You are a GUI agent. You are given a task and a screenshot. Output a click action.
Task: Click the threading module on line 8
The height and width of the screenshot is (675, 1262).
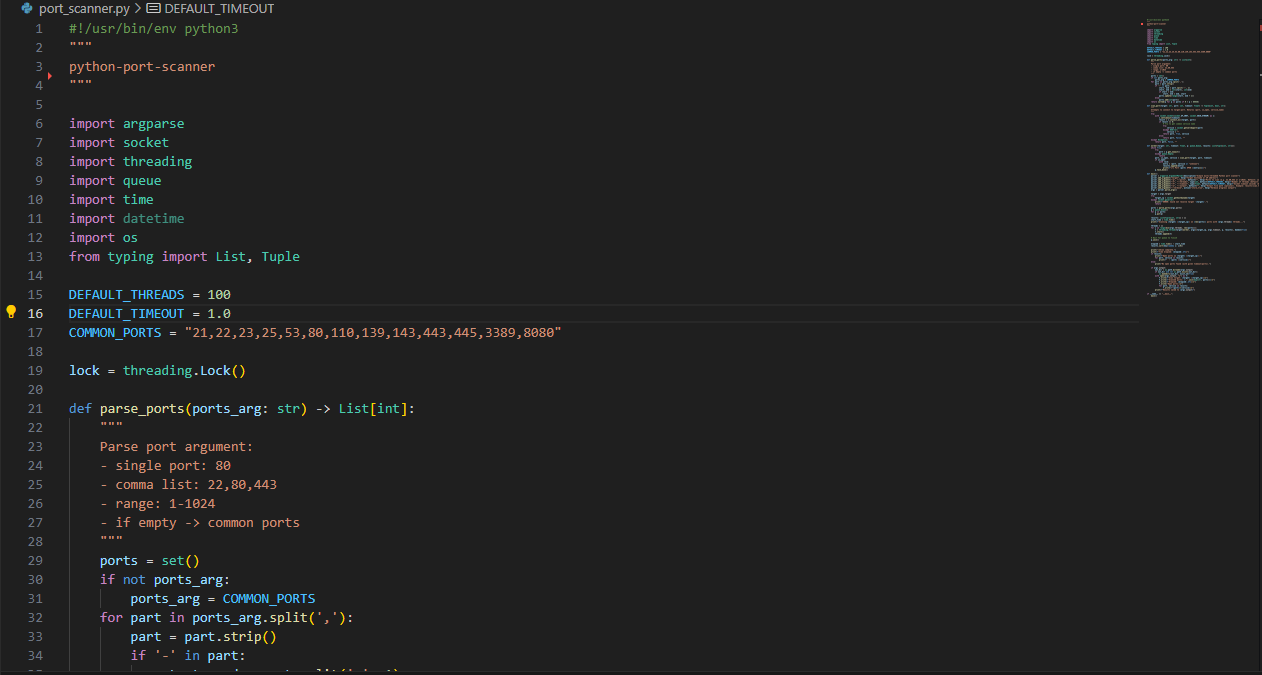157,161
